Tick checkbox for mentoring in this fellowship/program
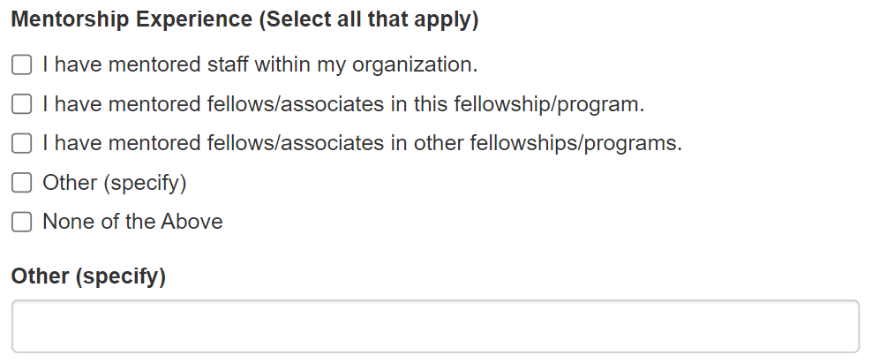Image resolution: width=887 pixels, height=363 pixels. pos(21,104)
